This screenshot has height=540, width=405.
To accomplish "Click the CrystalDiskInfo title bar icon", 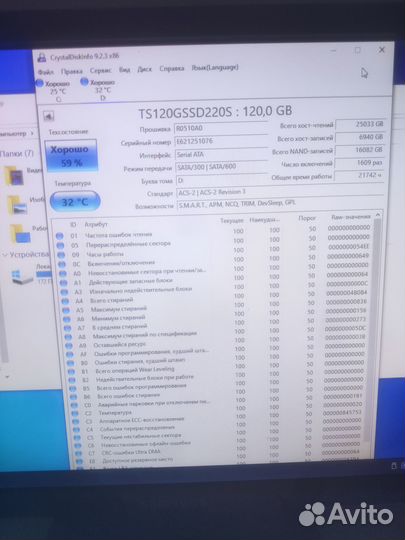I will click(x=42, y=58).
